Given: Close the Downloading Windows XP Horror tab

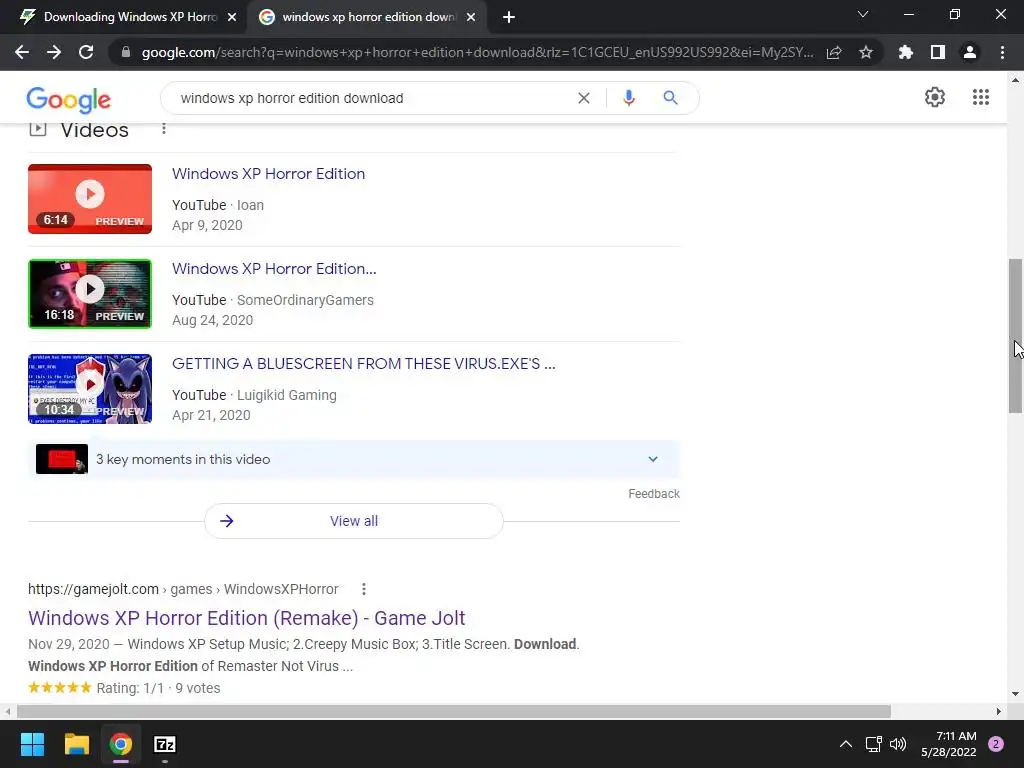Looking at the screenshot, I should [232, 18].
